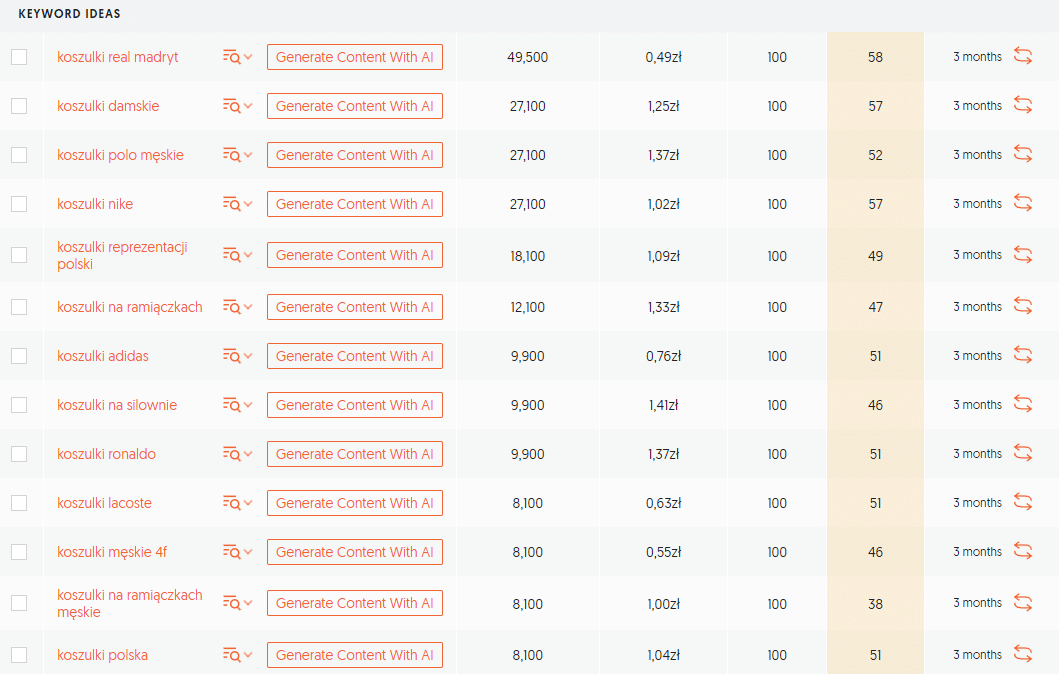Generate Content With AI for koszulki damskie
This screenshot has width=1059, height=674.
tap(355, 106)
